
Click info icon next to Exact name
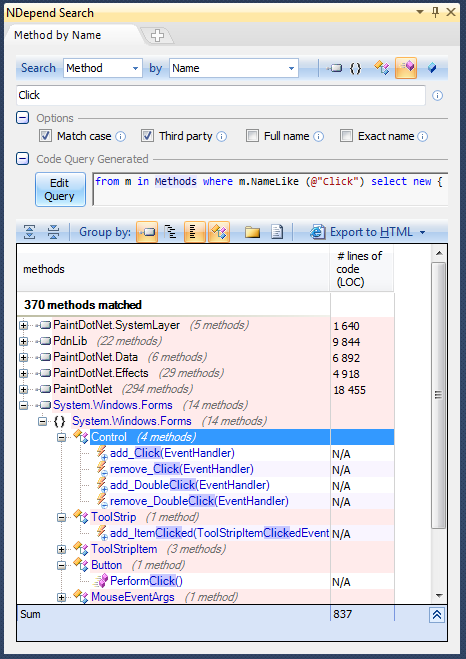(x=423, y=137)
